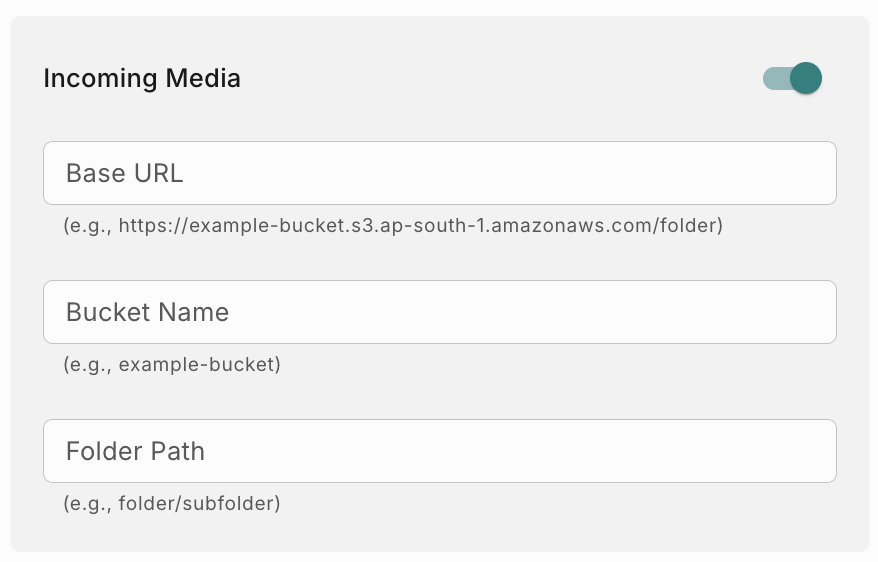Click the folder/subfolder example hint

172,504
